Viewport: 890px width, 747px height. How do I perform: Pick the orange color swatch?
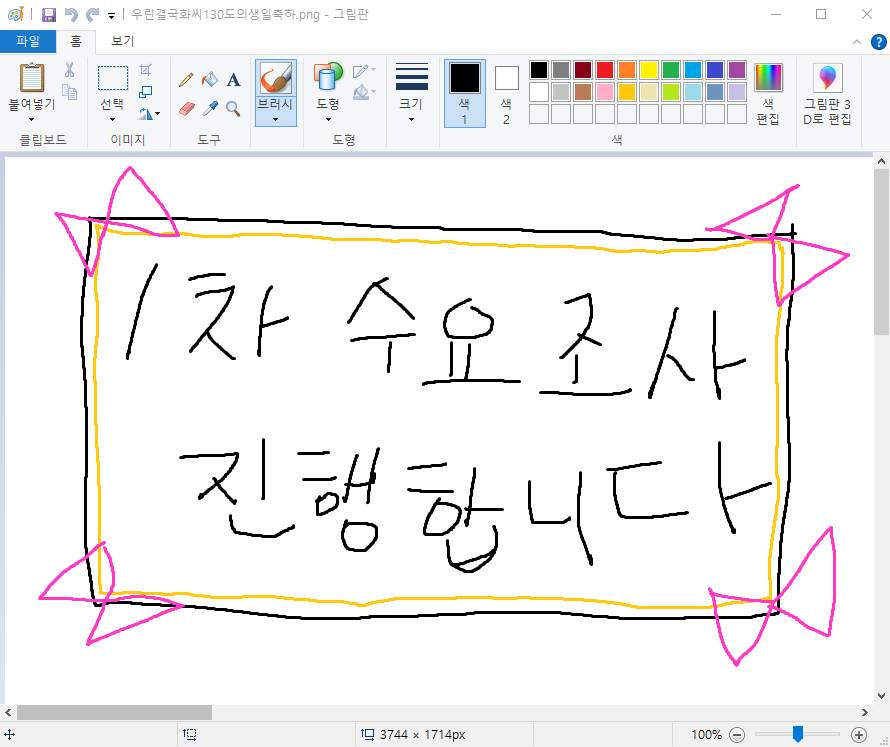[627, 70]
